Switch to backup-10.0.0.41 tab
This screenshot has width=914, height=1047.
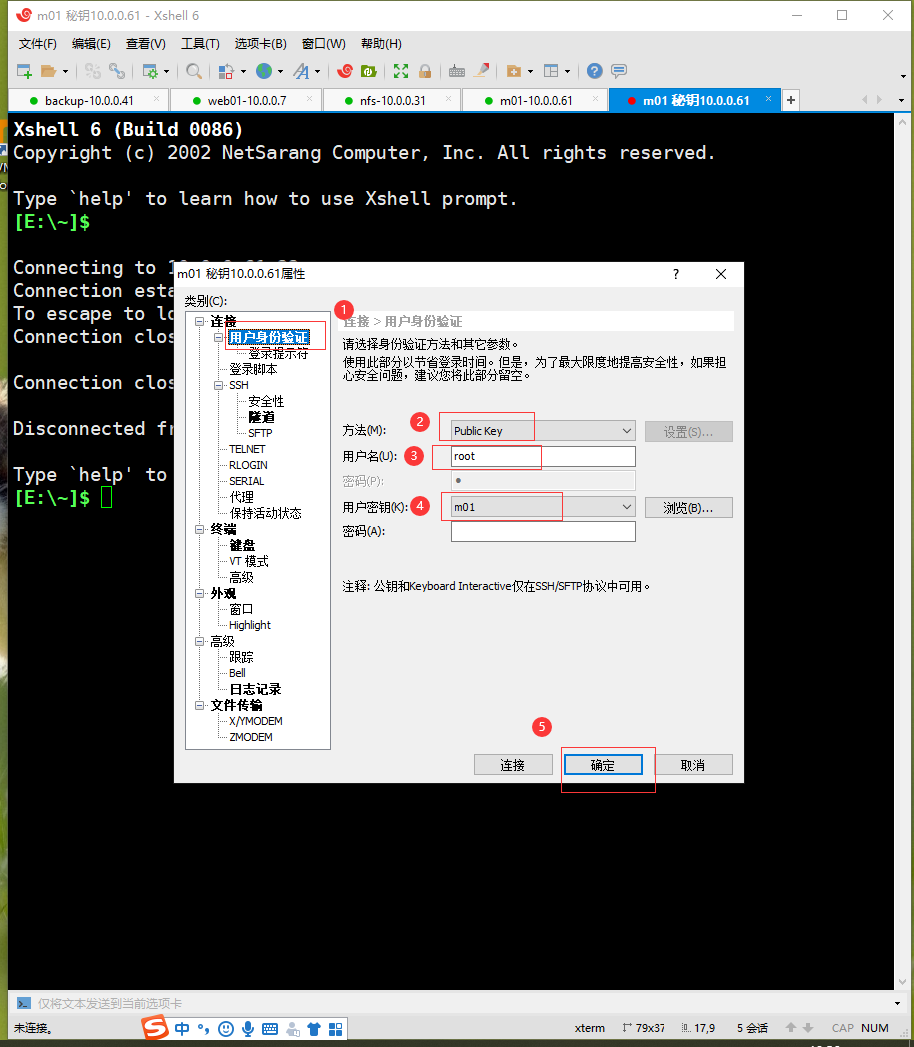click(89, 101)
